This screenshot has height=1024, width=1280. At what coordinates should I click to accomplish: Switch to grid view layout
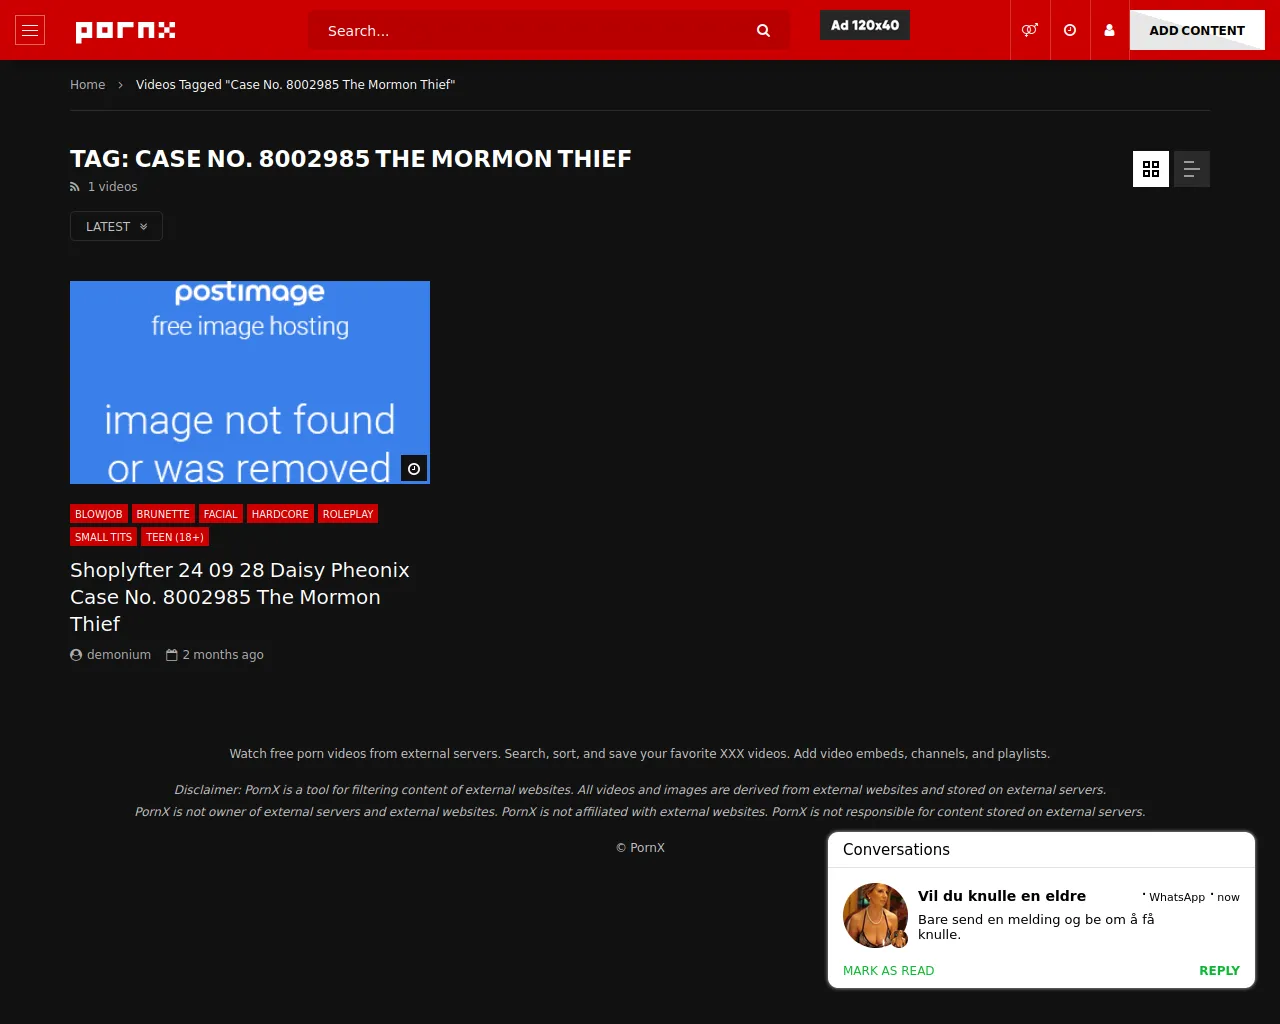point(1151,169)
